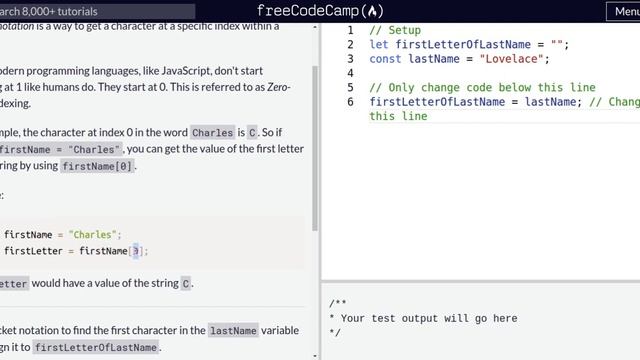
Task: Open the Menu button
Action: (x=623, y=11)
